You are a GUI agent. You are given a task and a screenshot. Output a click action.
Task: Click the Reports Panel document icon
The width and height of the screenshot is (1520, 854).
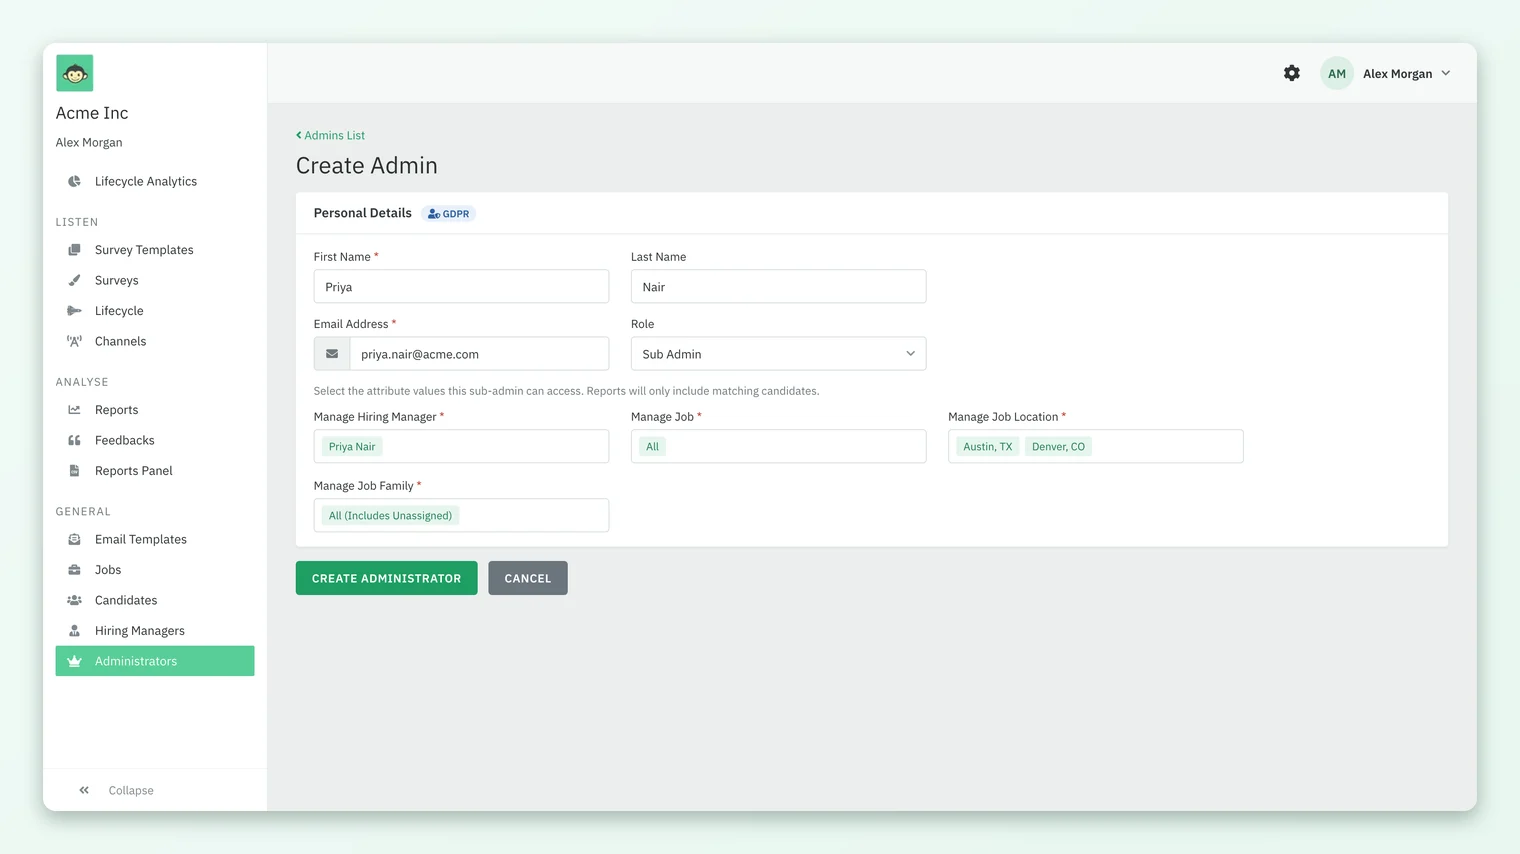[x=74, y=471]
